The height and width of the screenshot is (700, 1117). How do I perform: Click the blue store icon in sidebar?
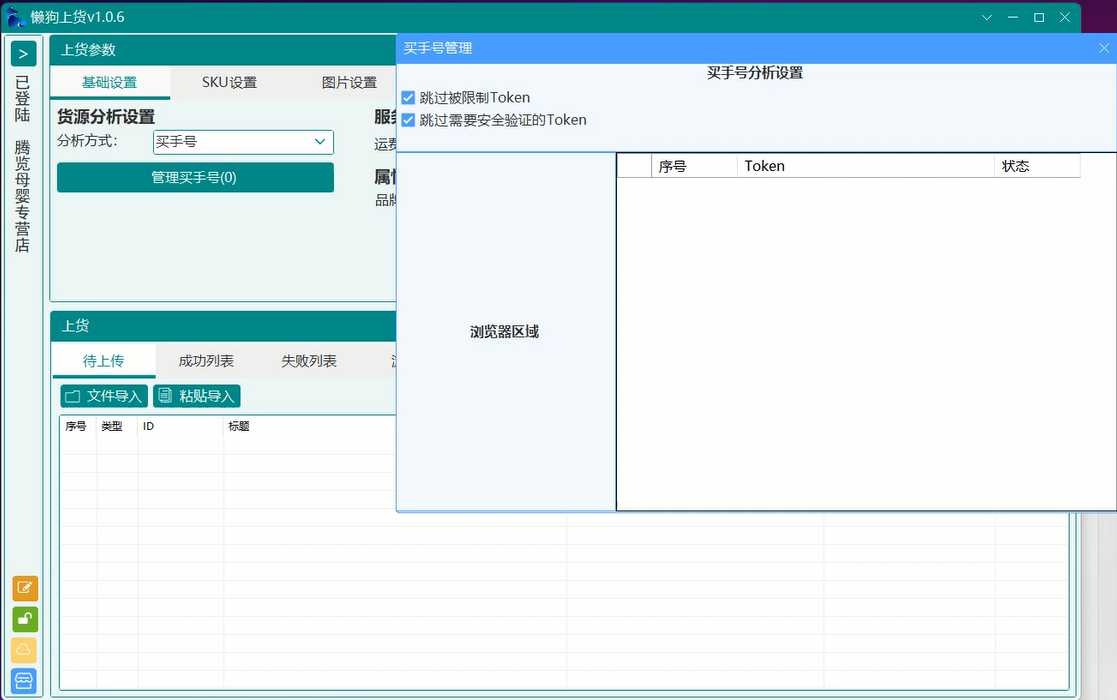[x=25, y=681]
